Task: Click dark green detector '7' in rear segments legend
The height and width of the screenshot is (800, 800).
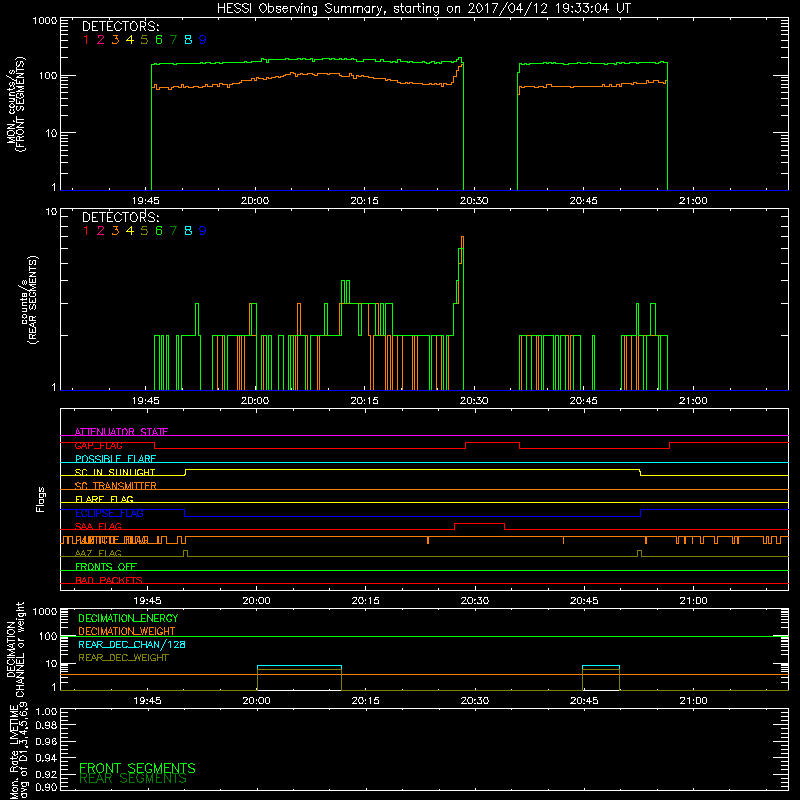Action: 173,231
